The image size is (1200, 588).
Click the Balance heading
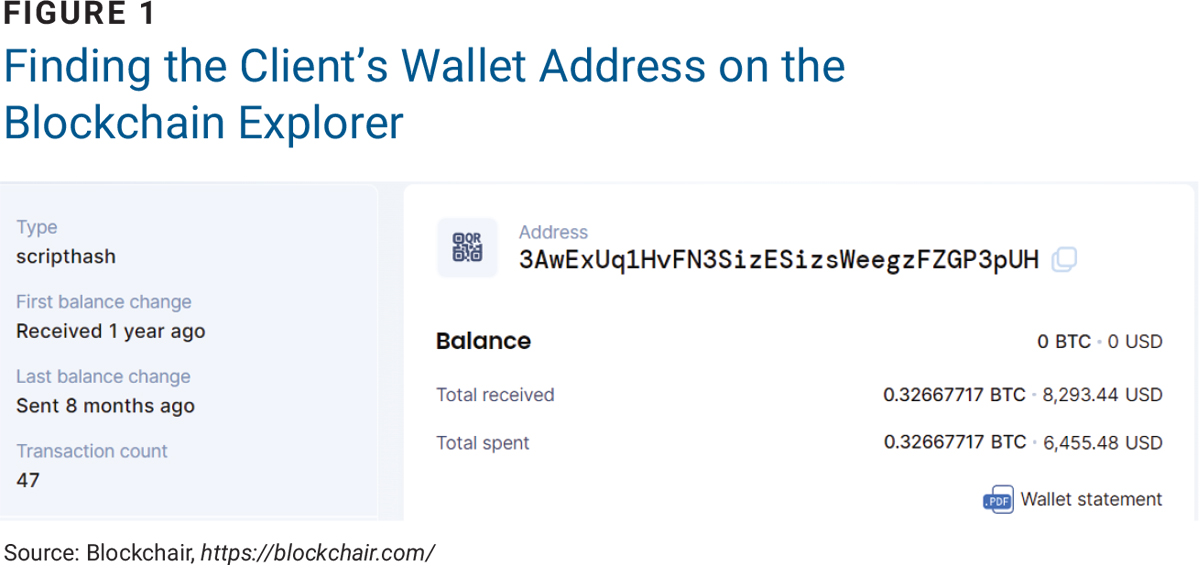483,341
